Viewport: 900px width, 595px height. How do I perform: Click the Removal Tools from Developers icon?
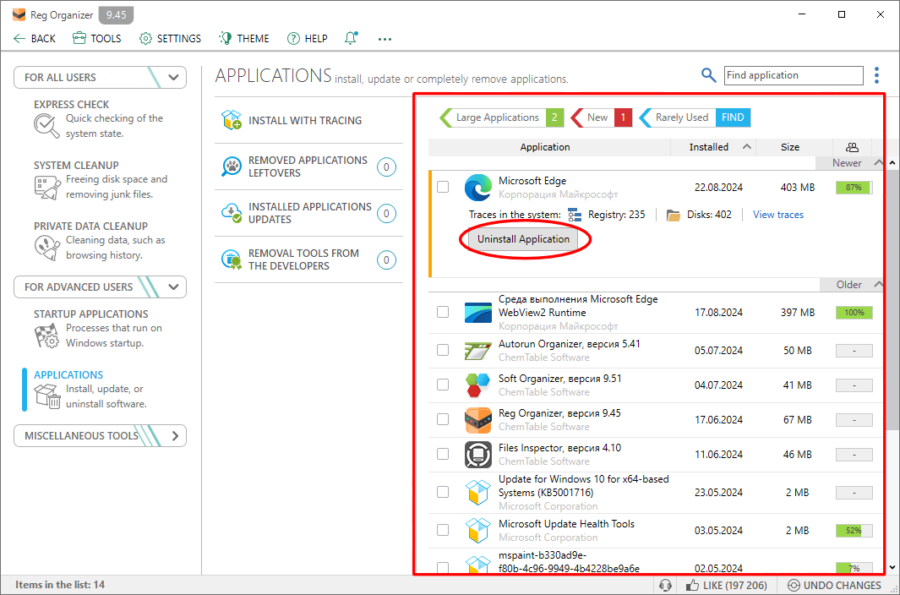[231, 259]
